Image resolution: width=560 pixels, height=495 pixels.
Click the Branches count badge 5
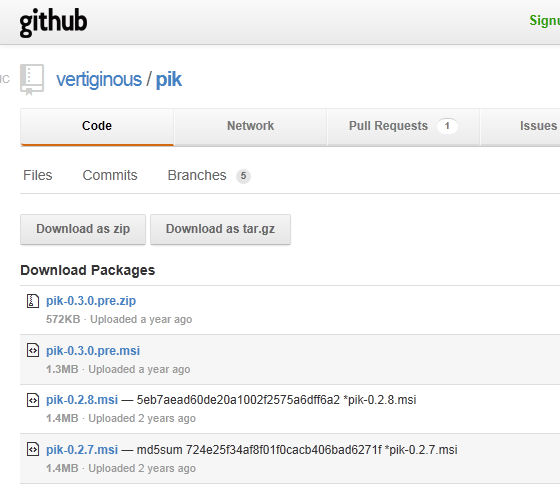pos(243,176)
